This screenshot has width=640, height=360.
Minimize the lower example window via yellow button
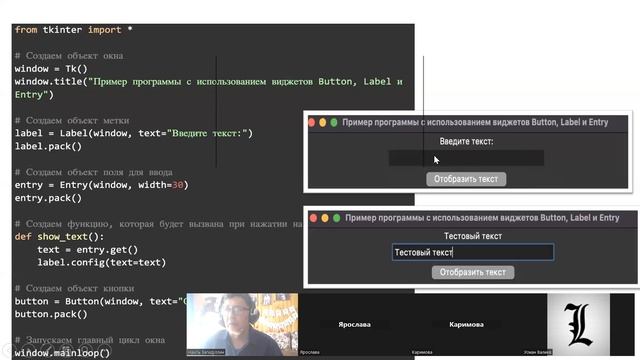(325, 218)
